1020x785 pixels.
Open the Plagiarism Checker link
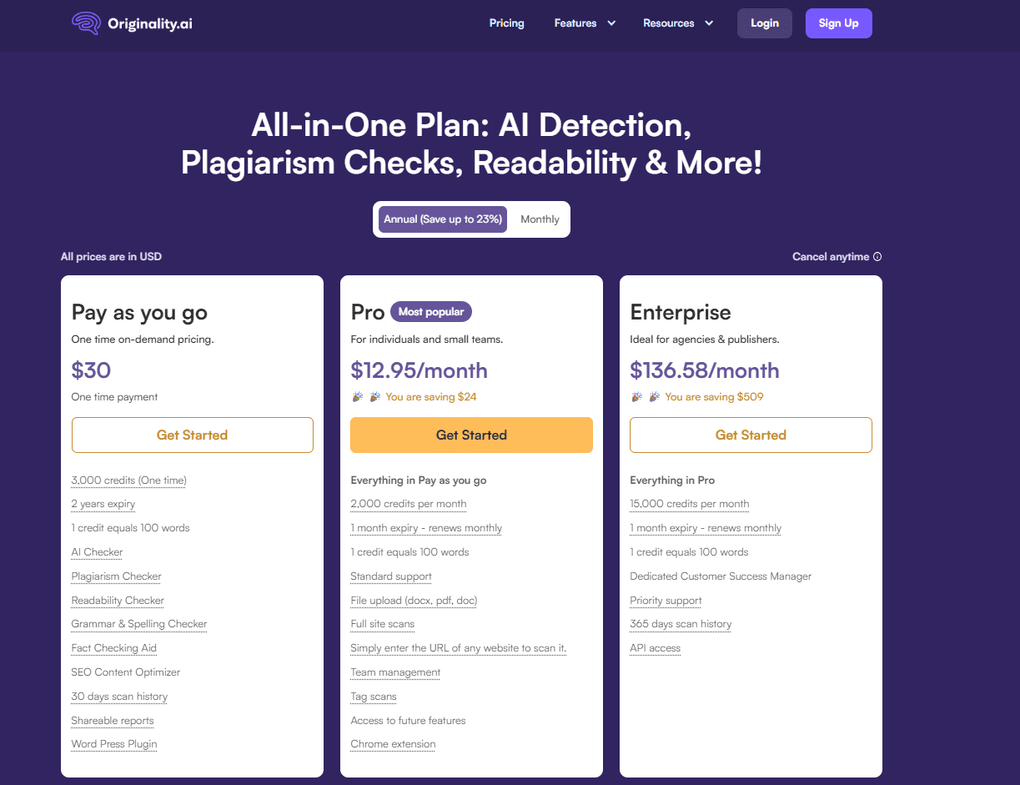(x=116, y=576)
